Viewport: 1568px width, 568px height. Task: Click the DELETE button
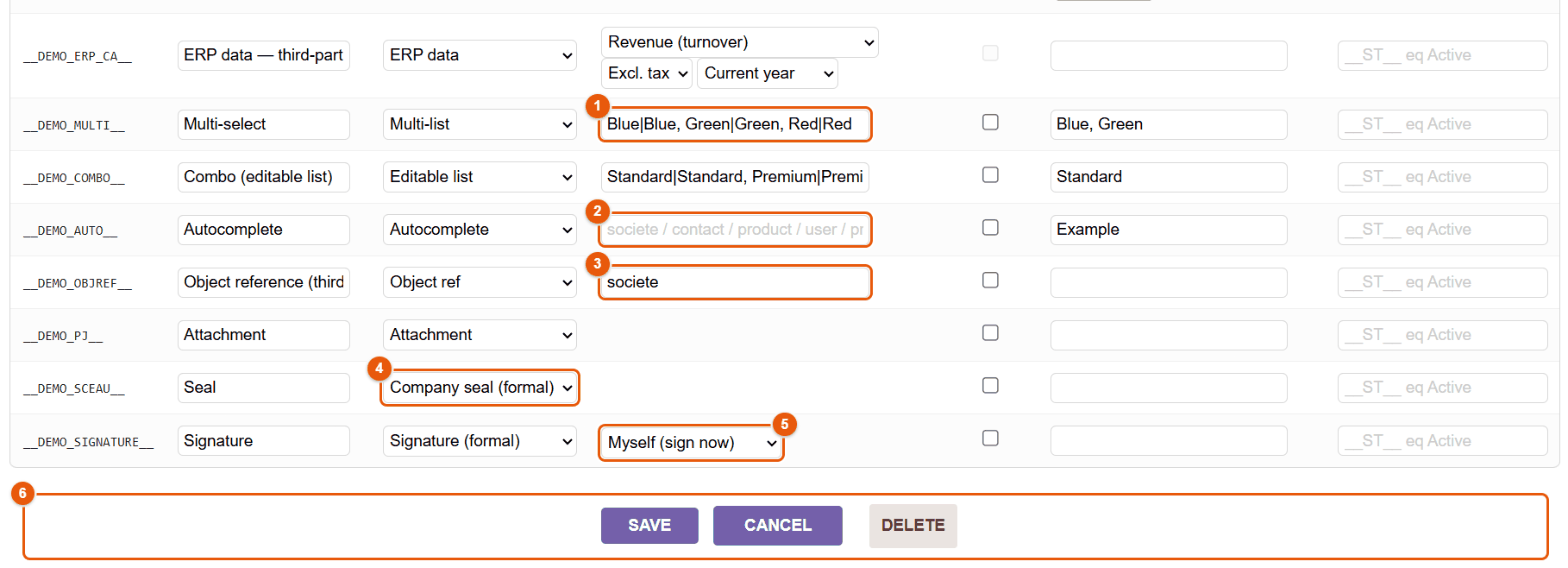pyautogui.click(x=913, y=525)
